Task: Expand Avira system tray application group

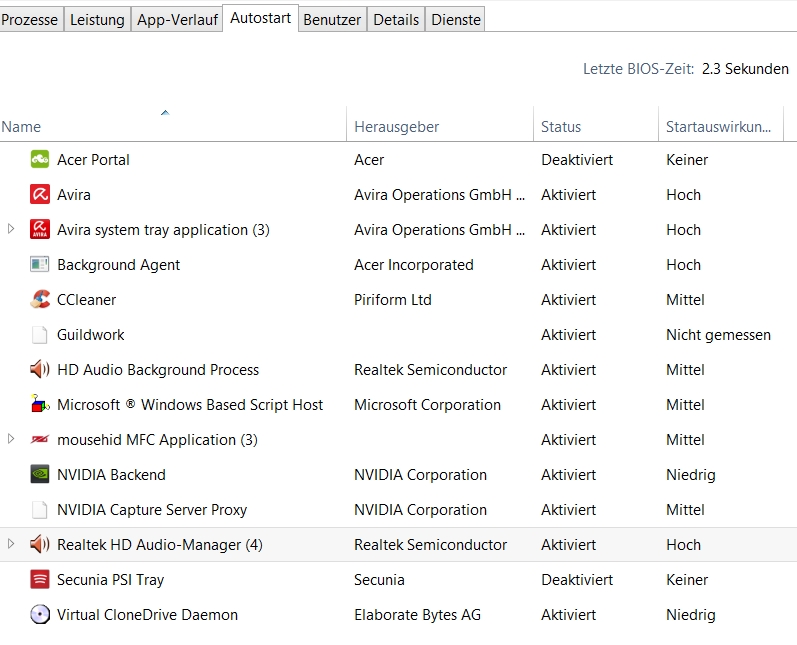Action: click(x=11, y=229)
